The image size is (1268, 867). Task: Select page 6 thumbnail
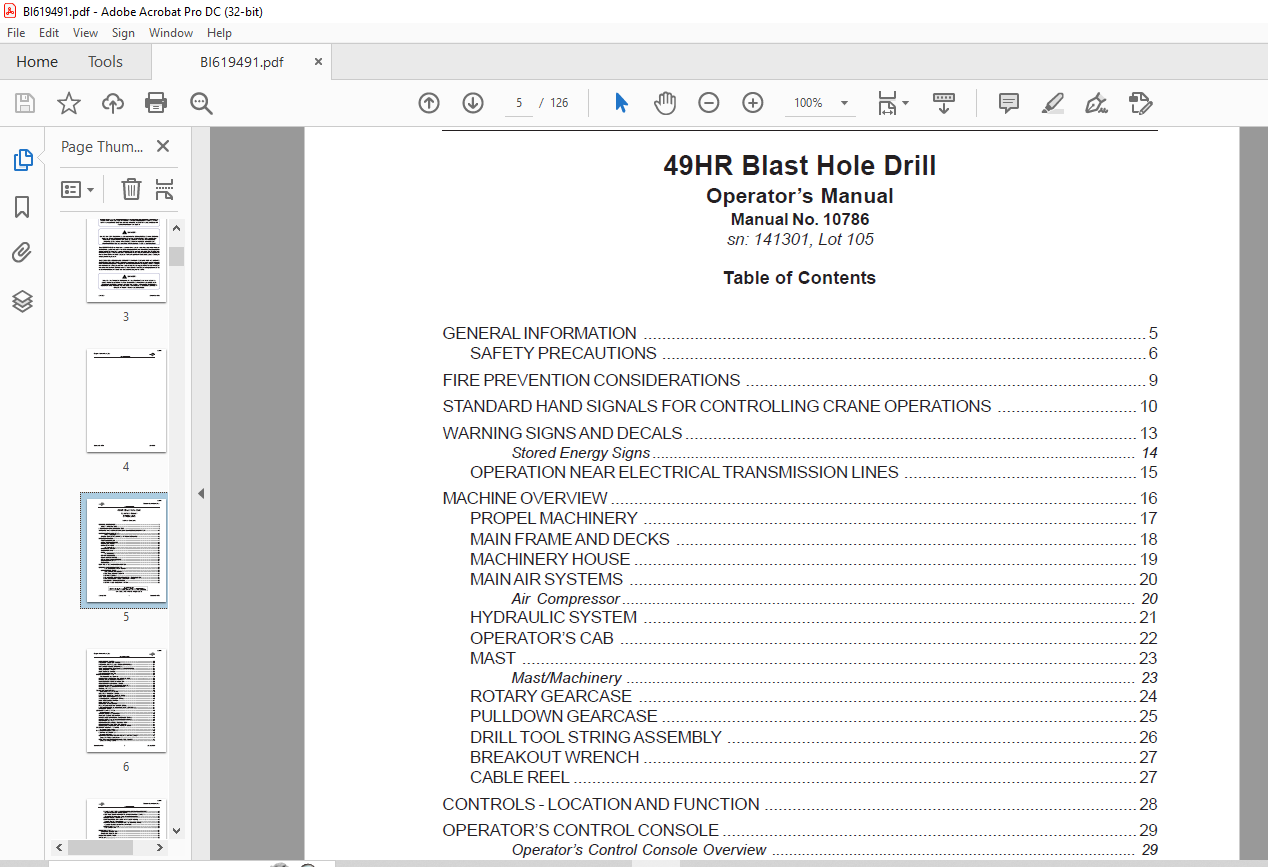point(126,700)
